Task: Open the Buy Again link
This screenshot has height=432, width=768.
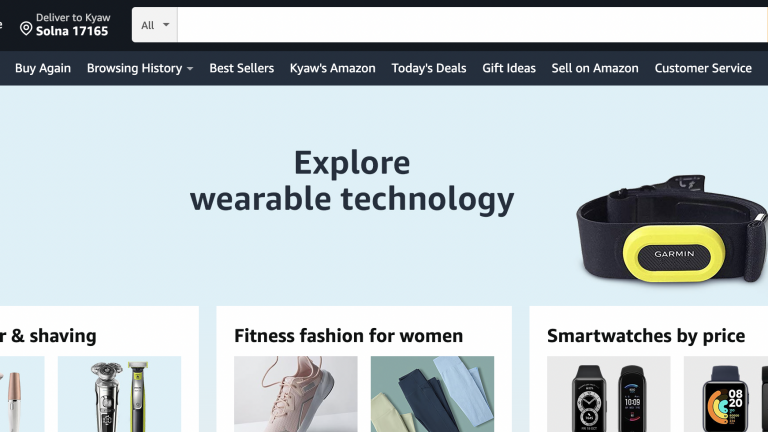Action: click(x=43, y=68)
